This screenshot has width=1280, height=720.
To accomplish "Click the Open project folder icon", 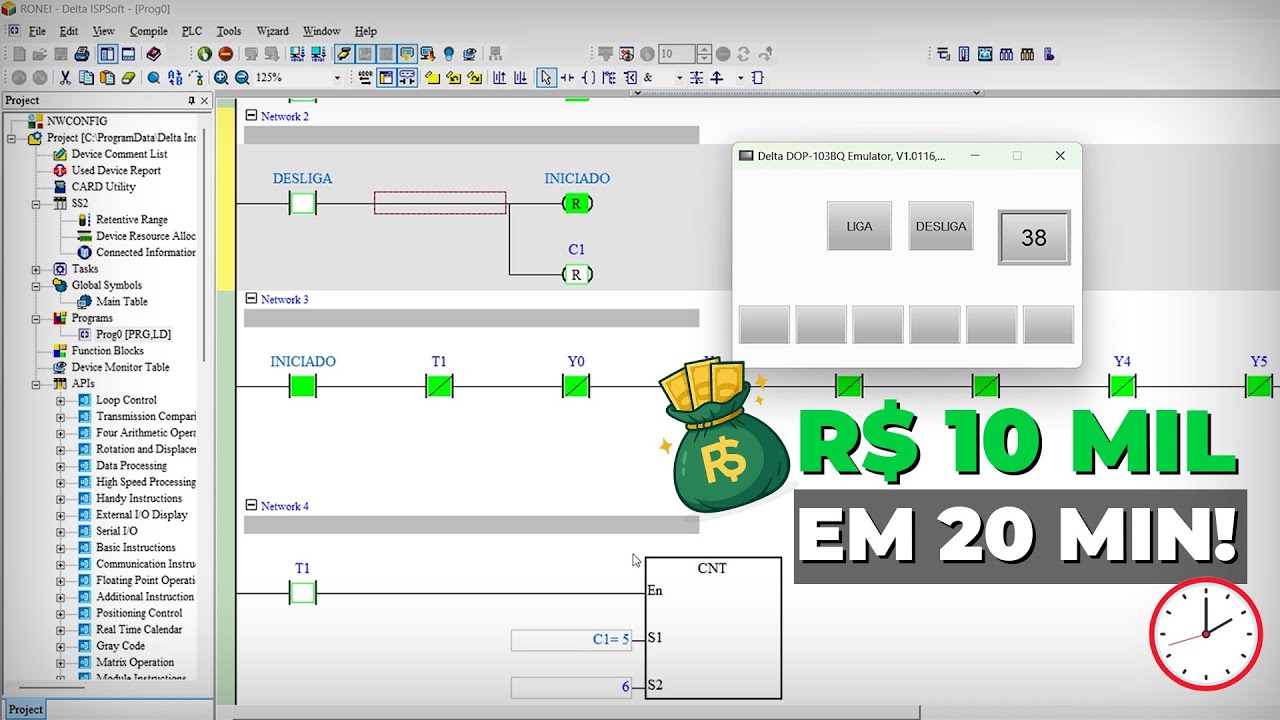I will [x=39, y=54].
